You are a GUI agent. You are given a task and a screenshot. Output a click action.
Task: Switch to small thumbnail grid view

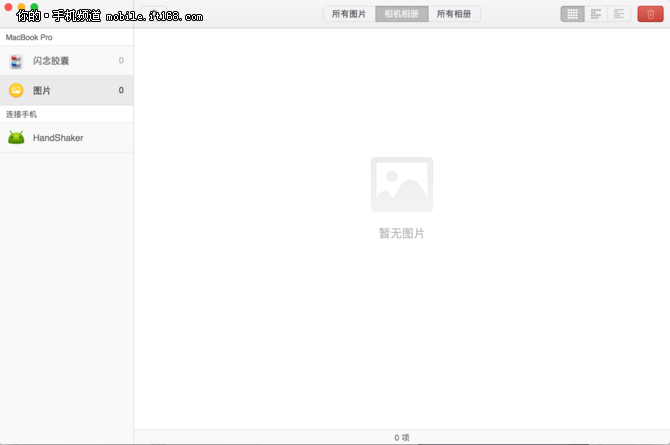[596, 14]
